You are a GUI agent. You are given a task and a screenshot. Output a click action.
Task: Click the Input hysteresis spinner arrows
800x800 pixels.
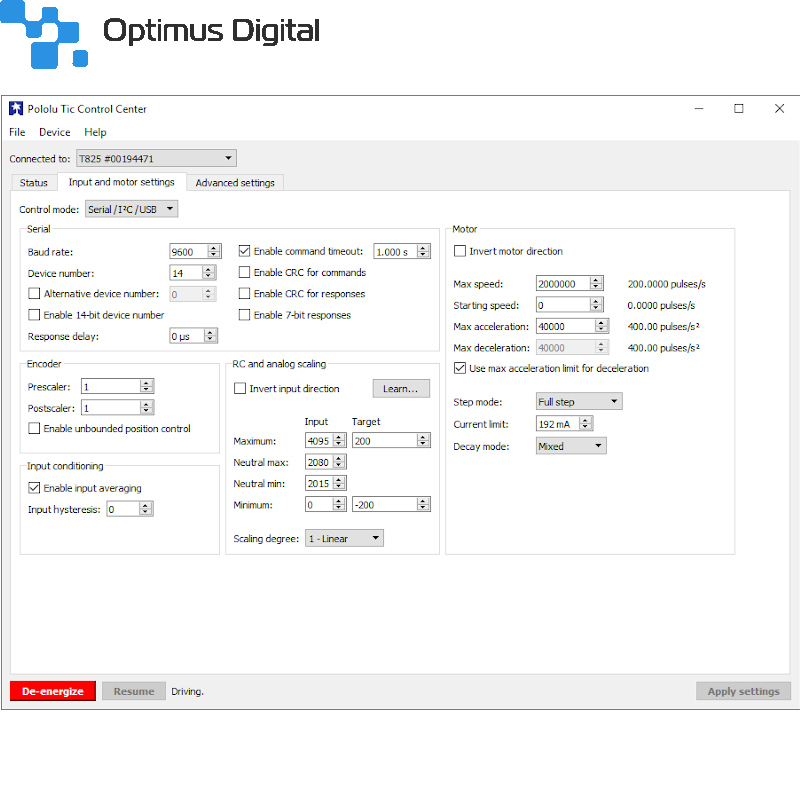pyautogui.click(x=145, y=509)
